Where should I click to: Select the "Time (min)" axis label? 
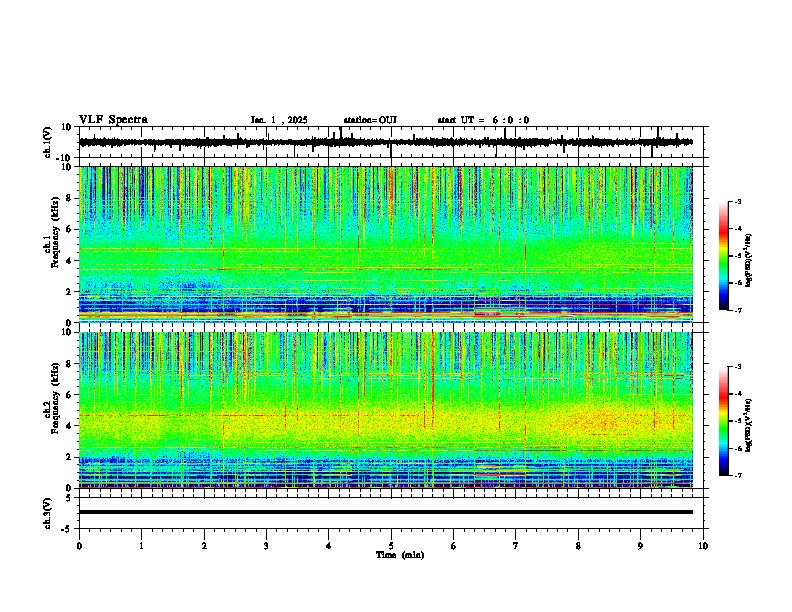[400, 555]
